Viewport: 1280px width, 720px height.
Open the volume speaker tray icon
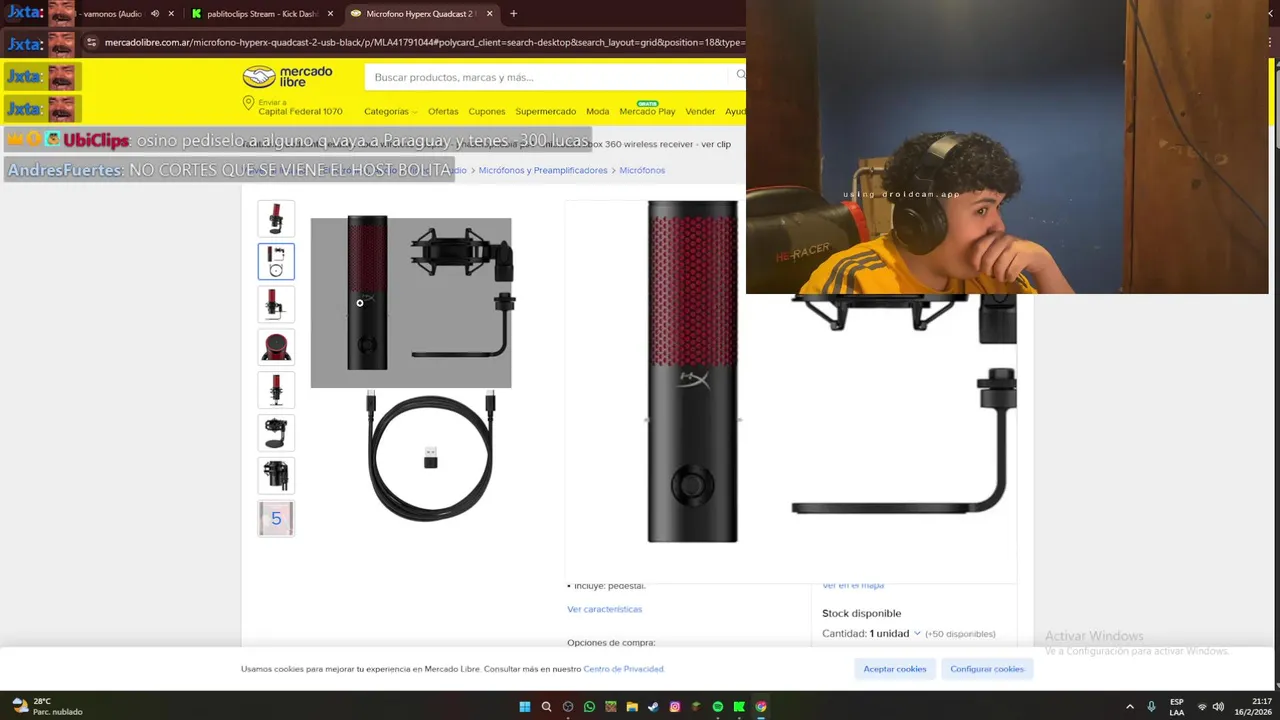1218,707
